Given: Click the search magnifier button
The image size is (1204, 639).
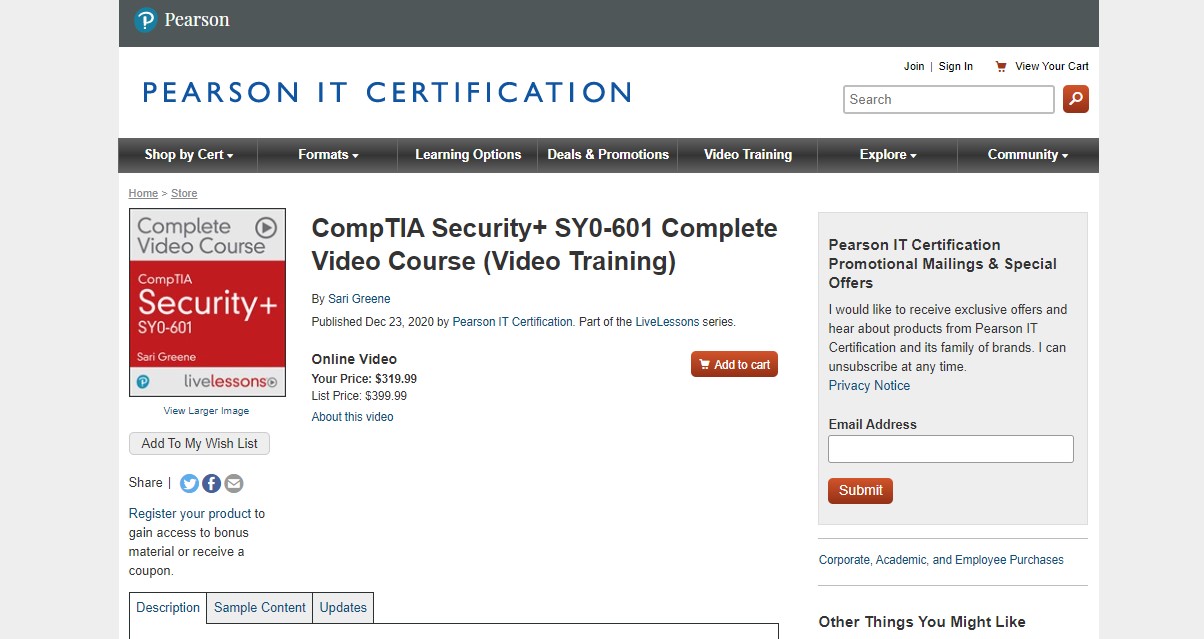Looking at the screenshot, I should click(x=1076, y=99).
